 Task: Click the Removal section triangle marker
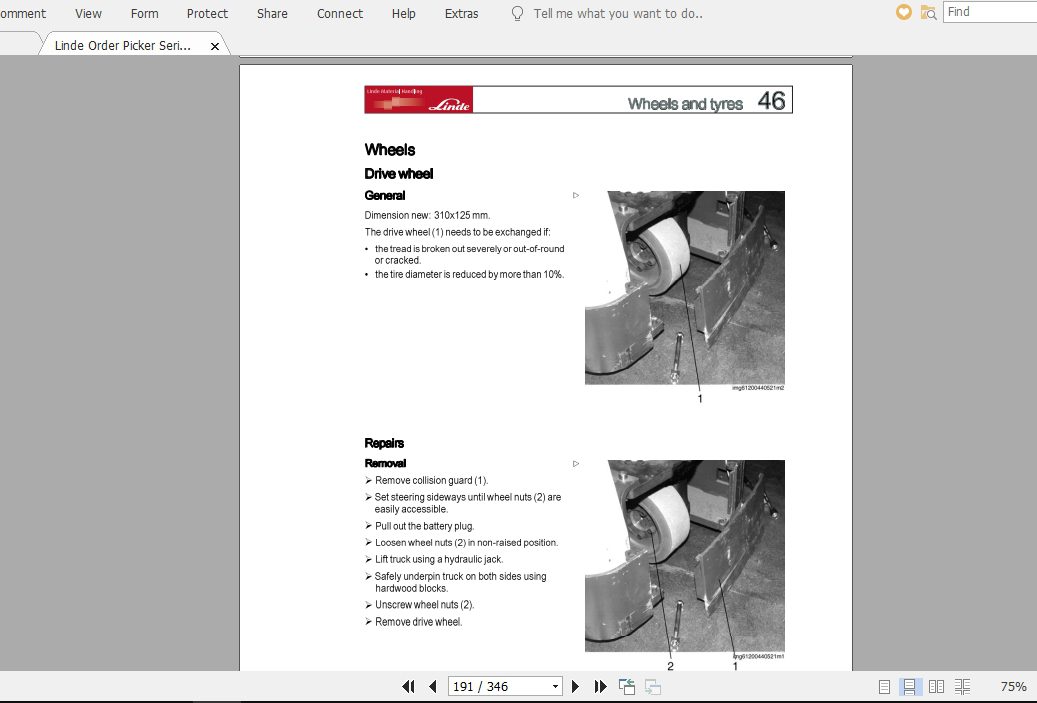(576, 464)
